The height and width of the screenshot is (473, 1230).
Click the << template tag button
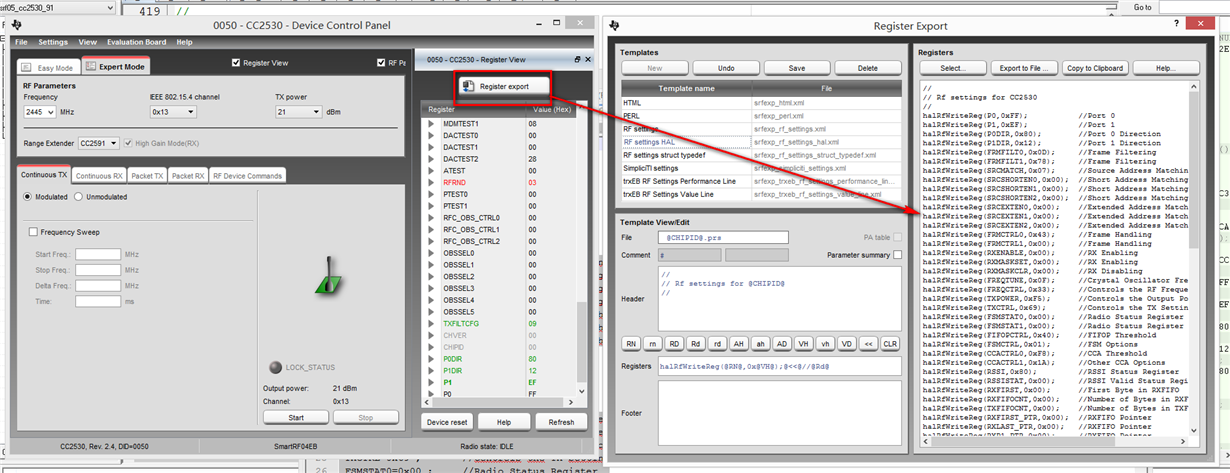point(869,343)
